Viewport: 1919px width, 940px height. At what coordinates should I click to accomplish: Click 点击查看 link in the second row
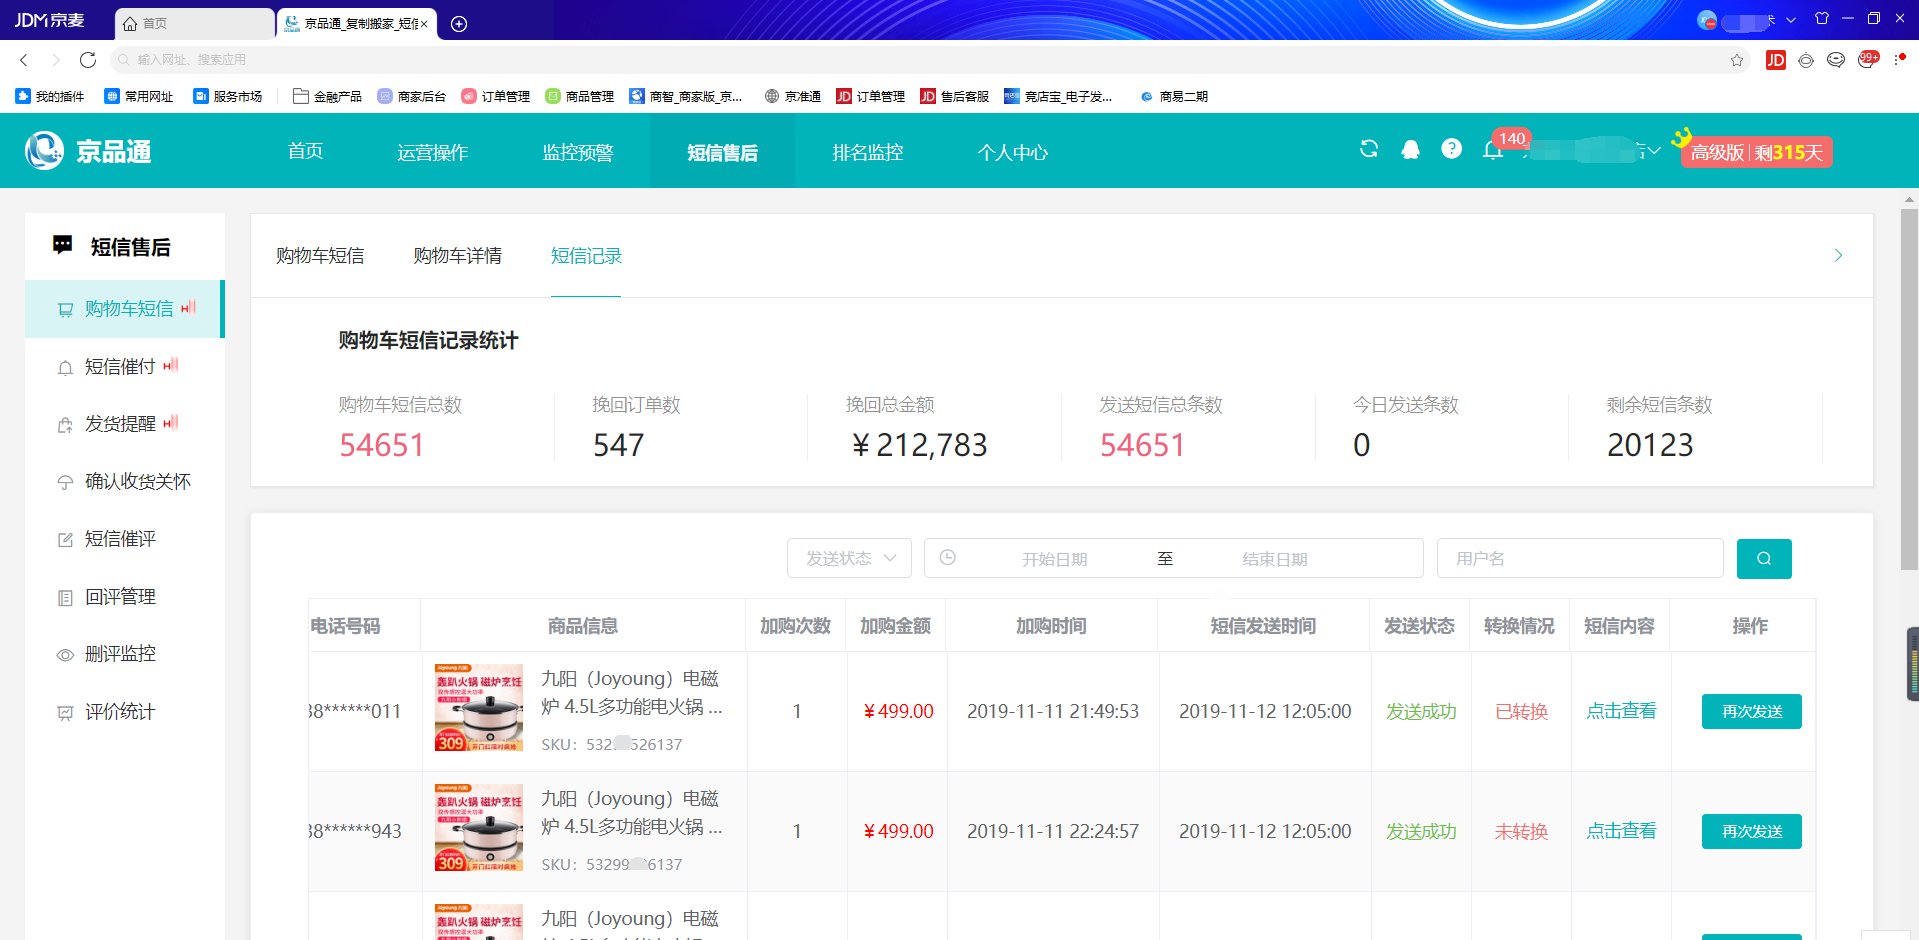tap(1621, 831)
